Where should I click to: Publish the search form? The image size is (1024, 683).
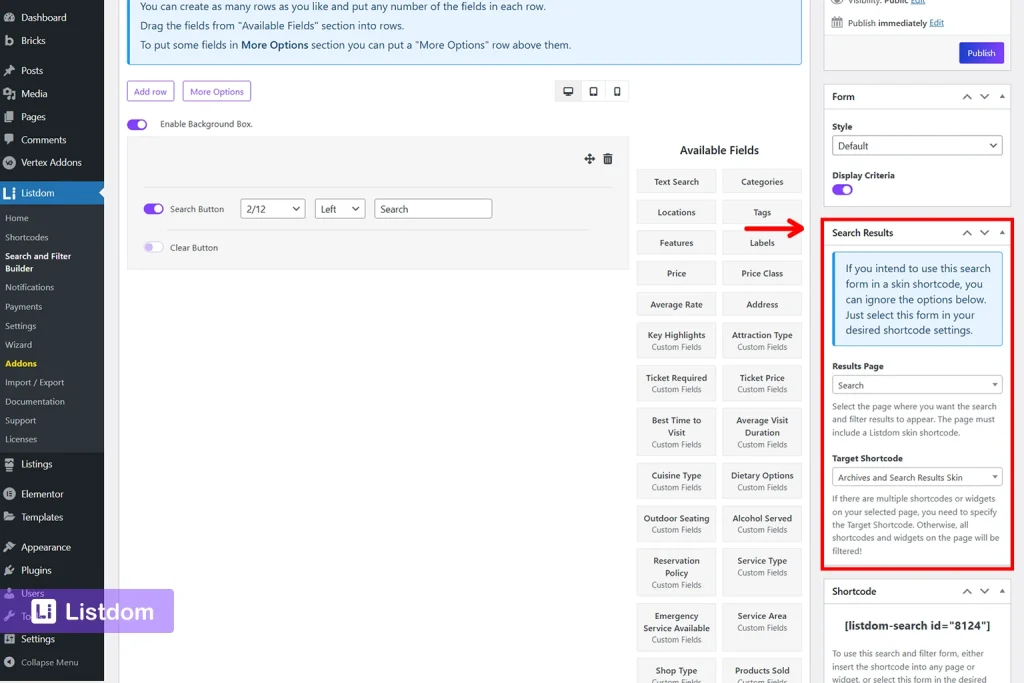pos(981,53)
